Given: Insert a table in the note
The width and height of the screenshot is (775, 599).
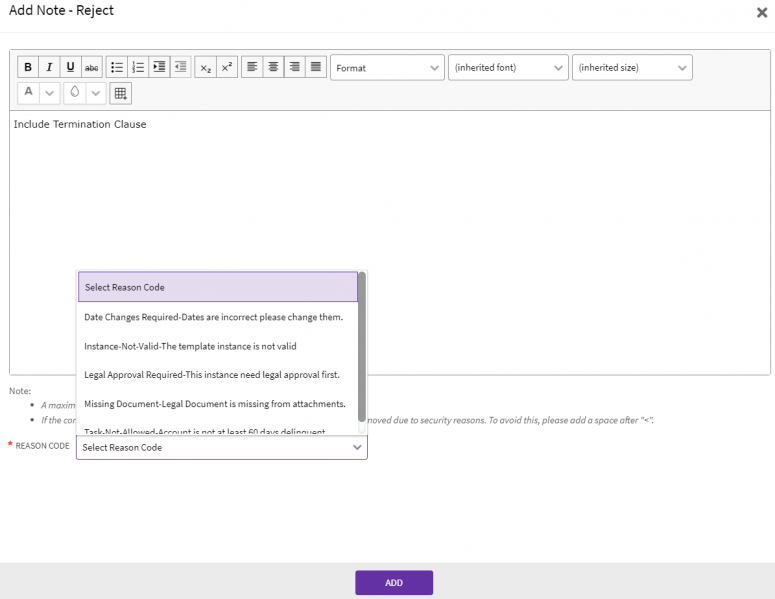Looking at the screenshot, I should tap(120, 93).
